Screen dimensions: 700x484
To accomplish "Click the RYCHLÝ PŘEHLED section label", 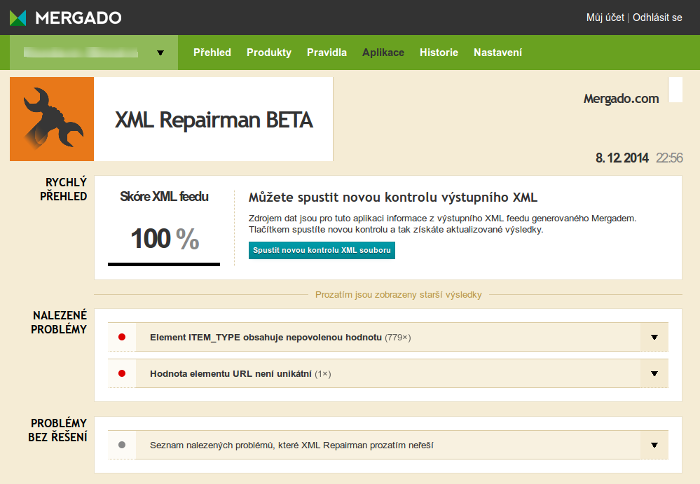I will point(63,189).
